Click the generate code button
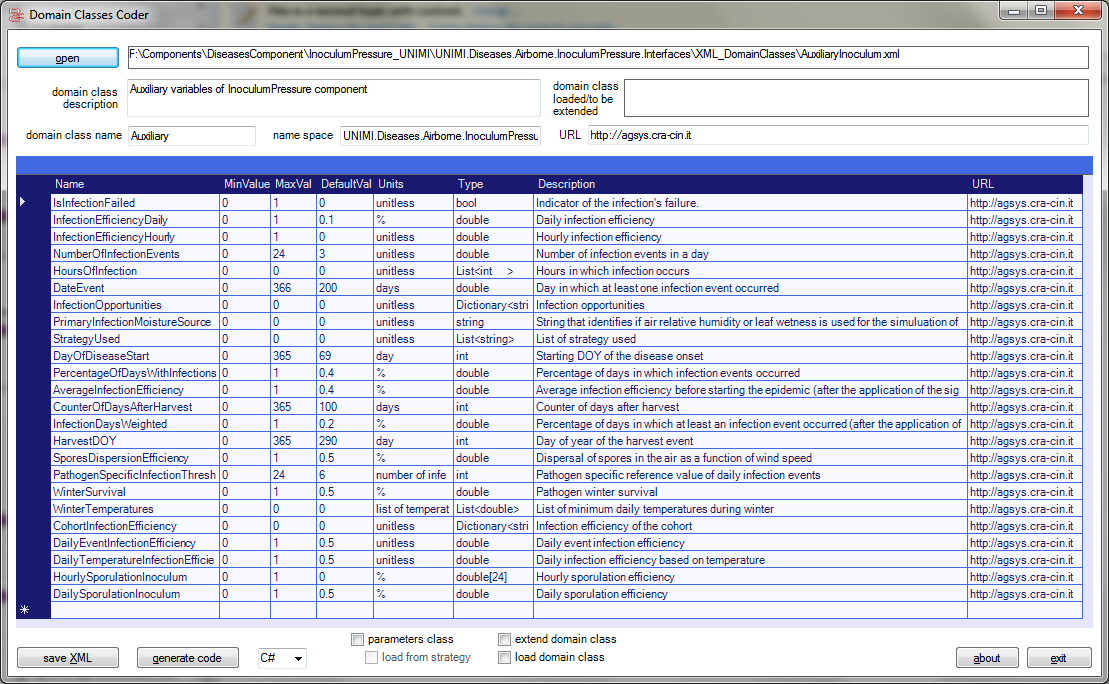 [x=187, y=658]
